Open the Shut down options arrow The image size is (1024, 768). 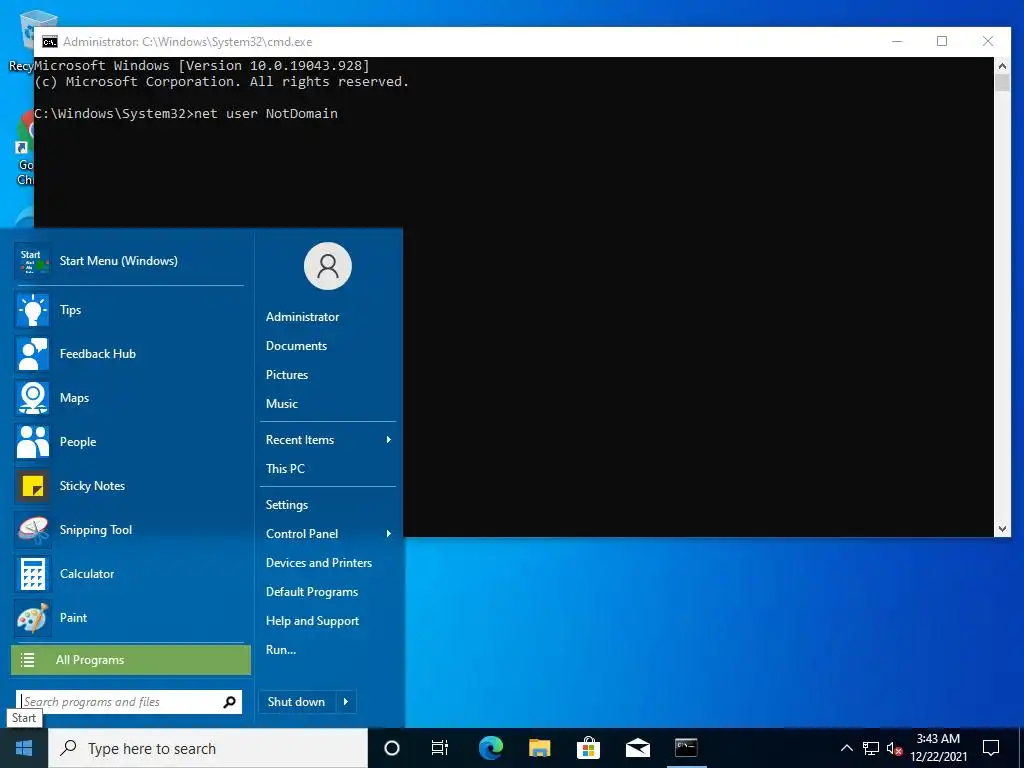point(346,702)
